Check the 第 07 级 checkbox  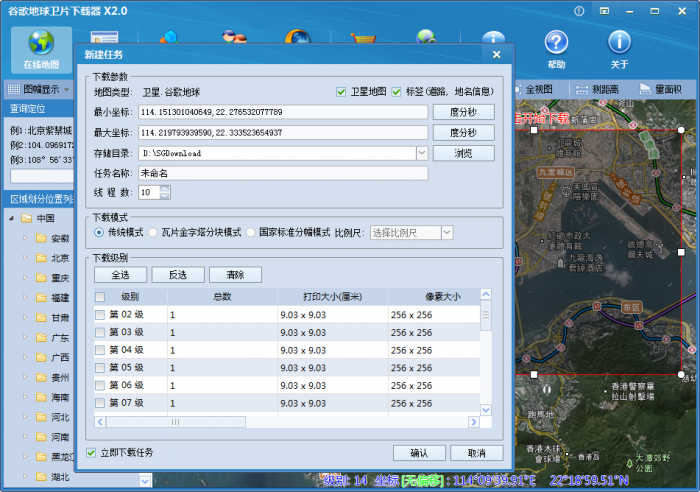coord(100,403)
